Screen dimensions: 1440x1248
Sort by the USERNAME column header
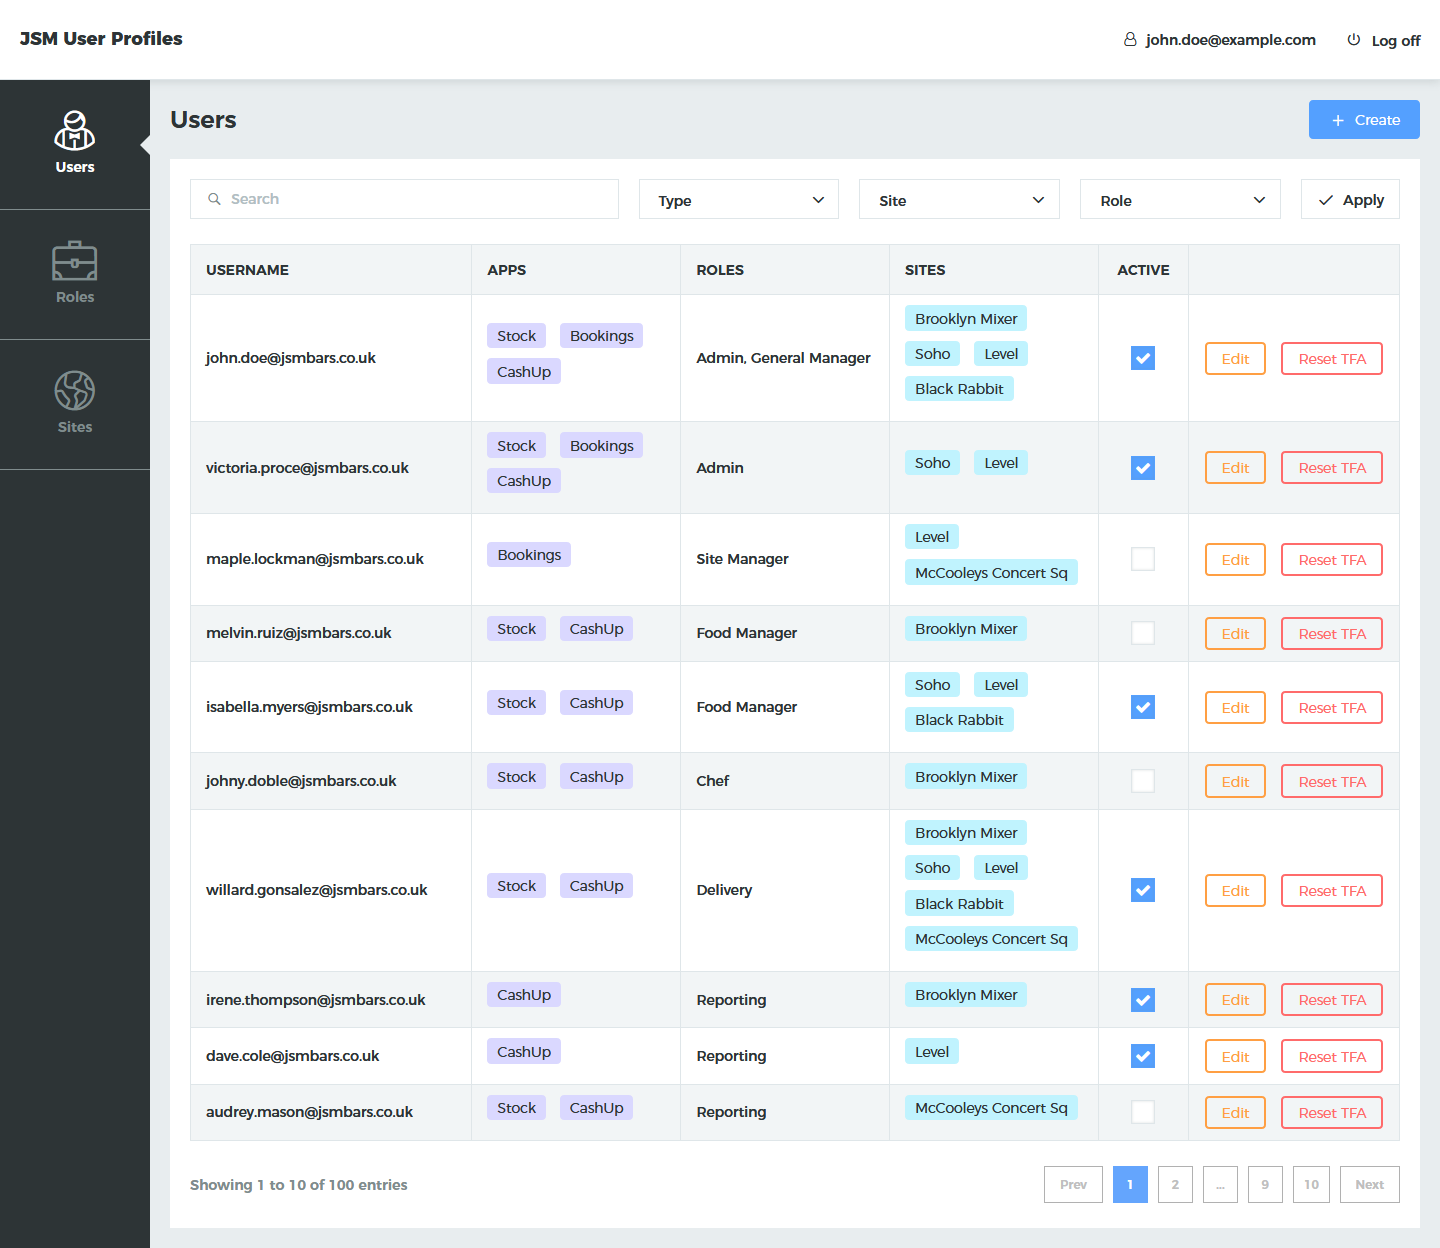pyautogui.click(x=247, y=270)
